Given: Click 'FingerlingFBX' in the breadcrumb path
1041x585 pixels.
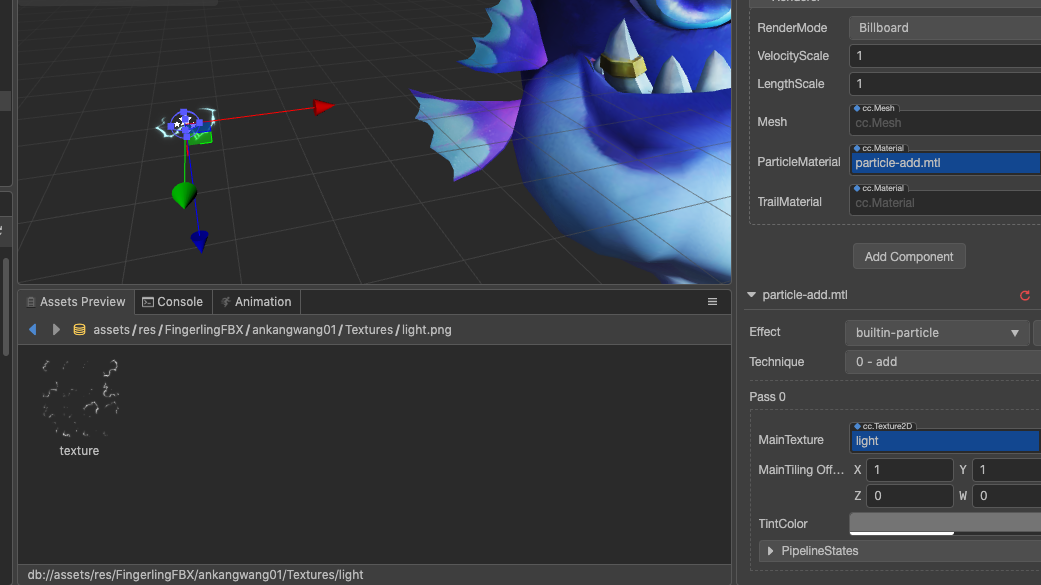Looking at the screenshot, I should click(x=204, y=329).
